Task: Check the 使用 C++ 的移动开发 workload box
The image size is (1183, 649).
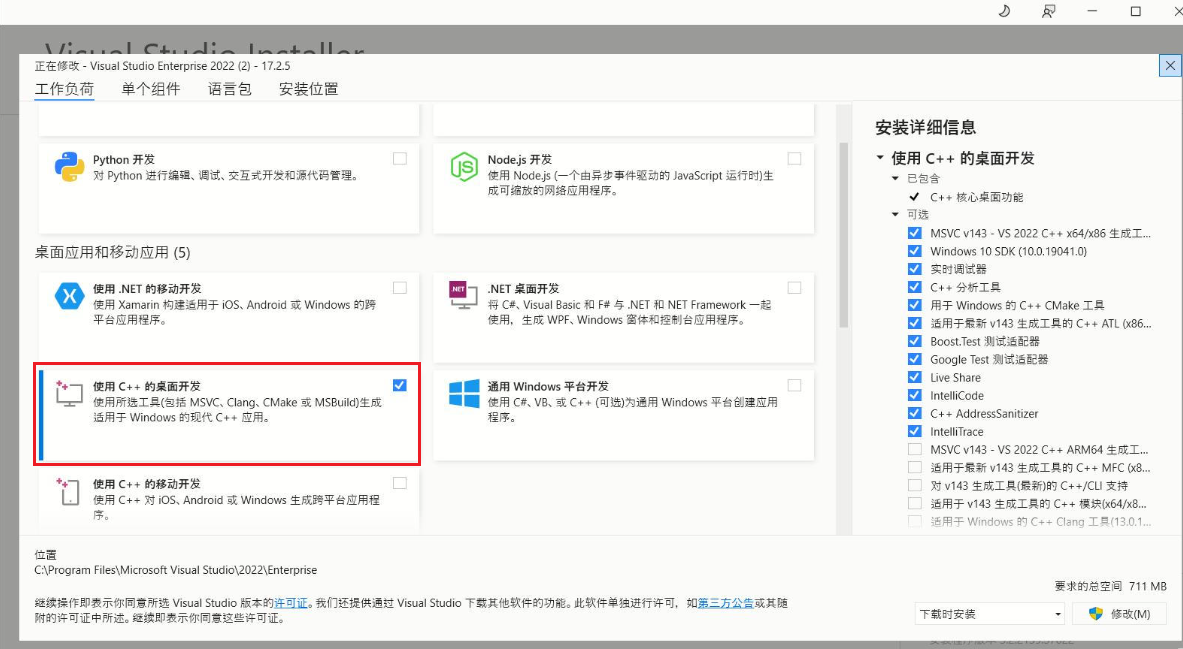Action: (400, 483)
